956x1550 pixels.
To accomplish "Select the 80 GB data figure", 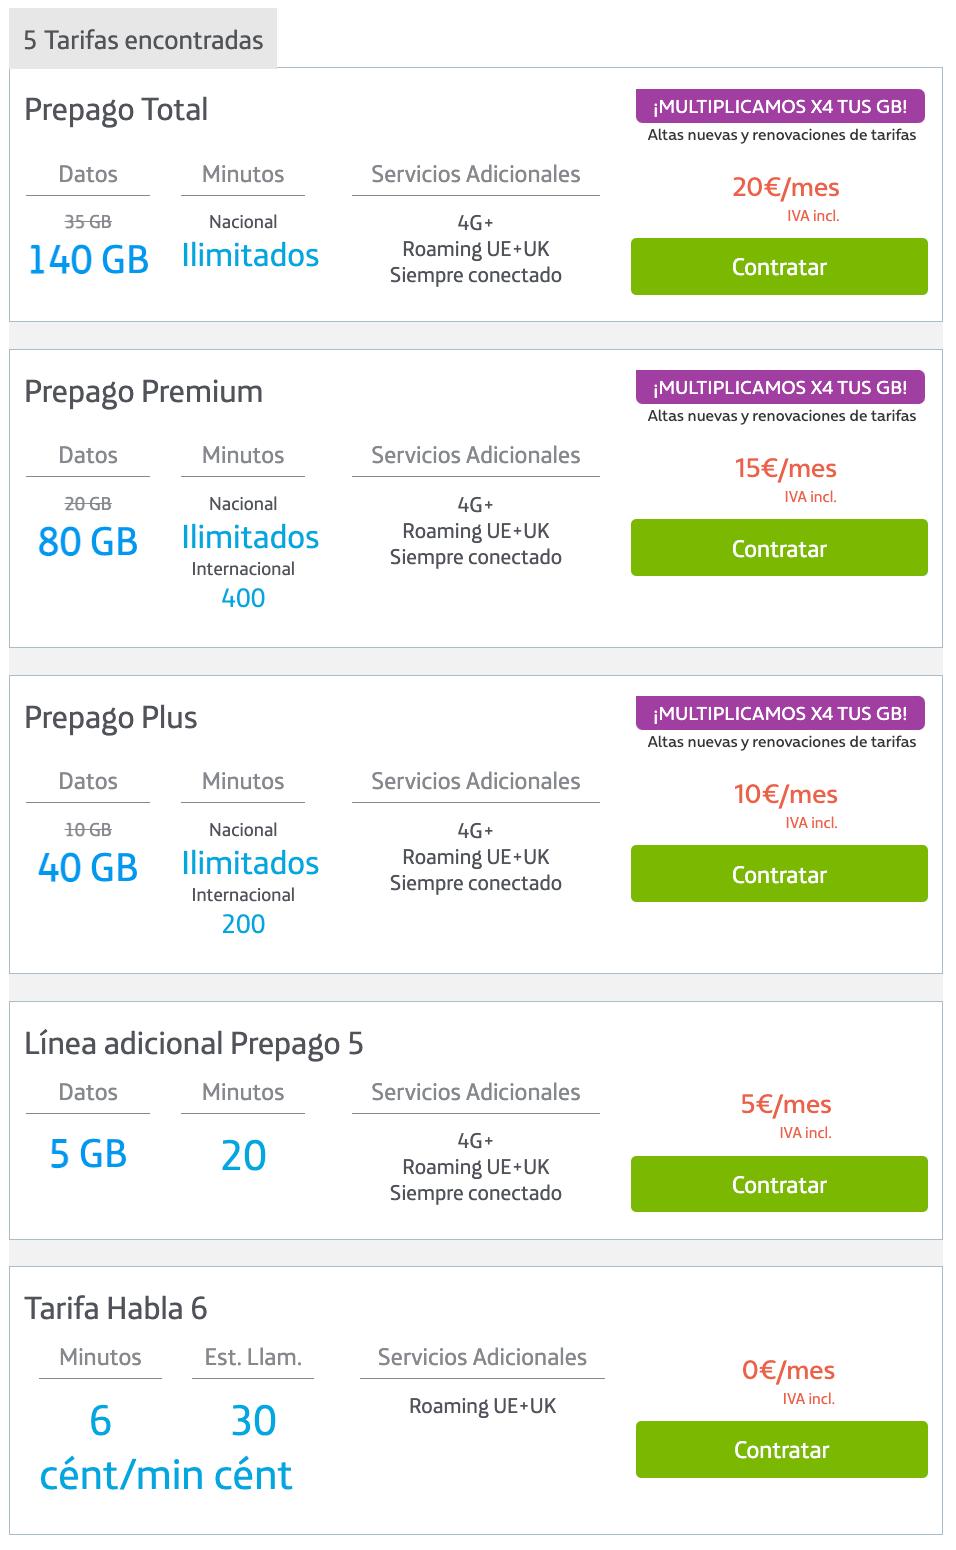I will [88, 542].
